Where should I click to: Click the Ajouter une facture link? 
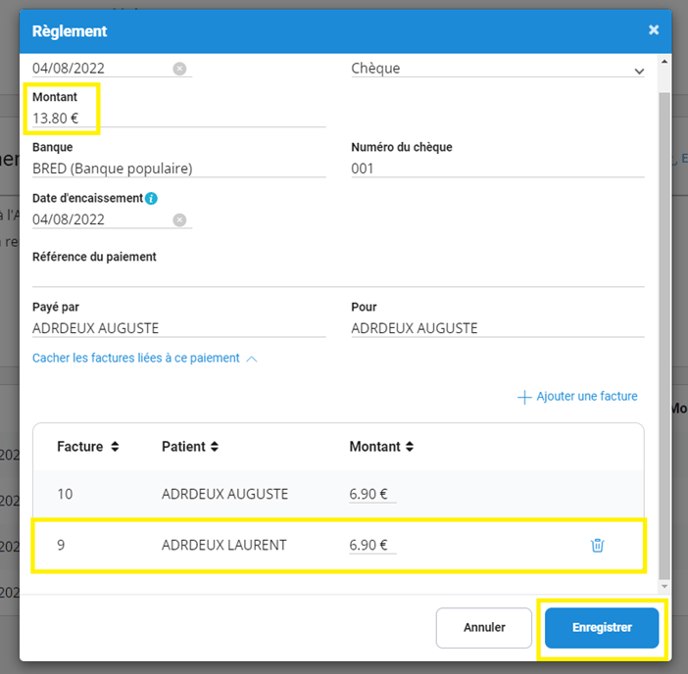(x=587, y=397)
